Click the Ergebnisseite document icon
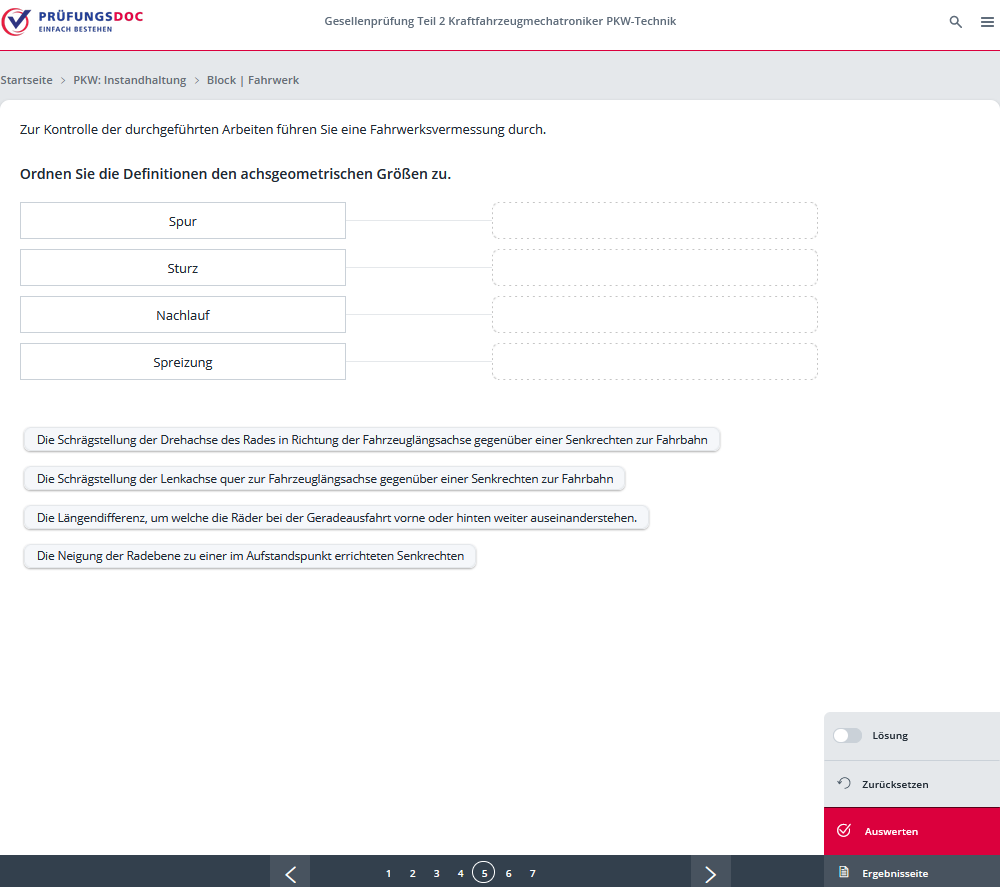The width and height of the screenshot is (1000, 887). [844, 873]
